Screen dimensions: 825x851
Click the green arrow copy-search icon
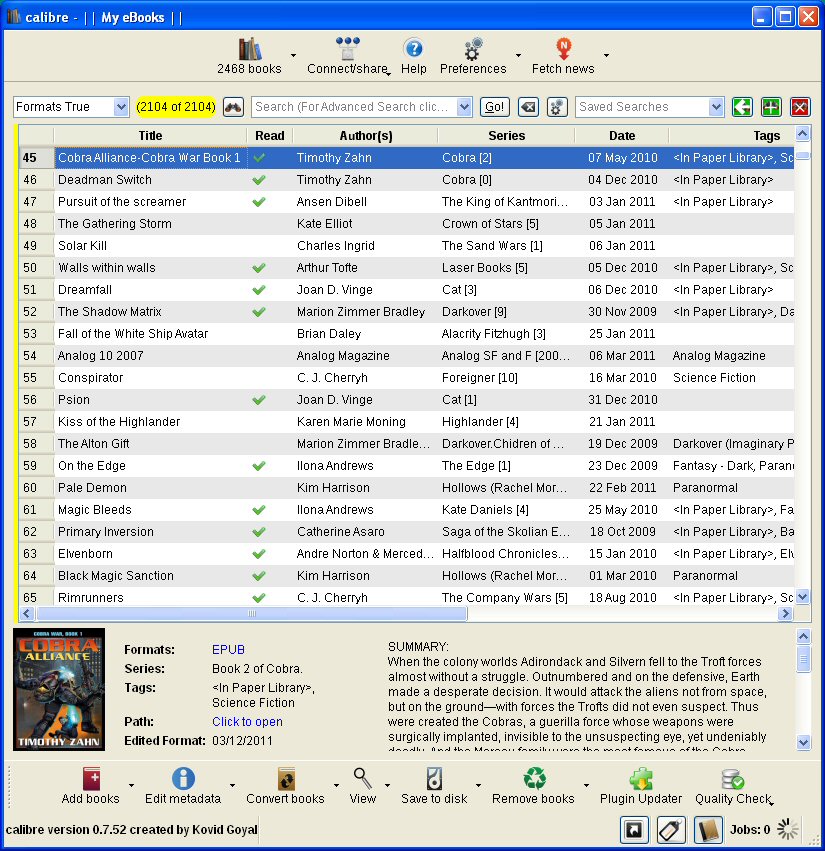tap(742, 107)
